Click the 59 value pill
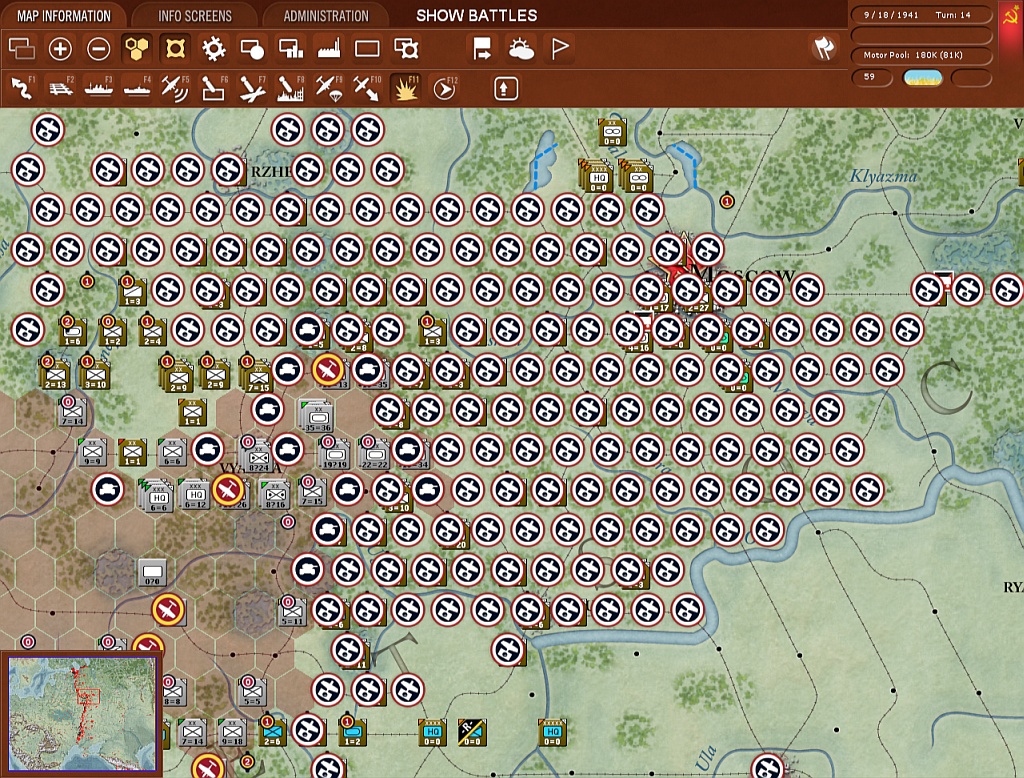The width and height of the screenshot is (1024, 778). (872, 77)
